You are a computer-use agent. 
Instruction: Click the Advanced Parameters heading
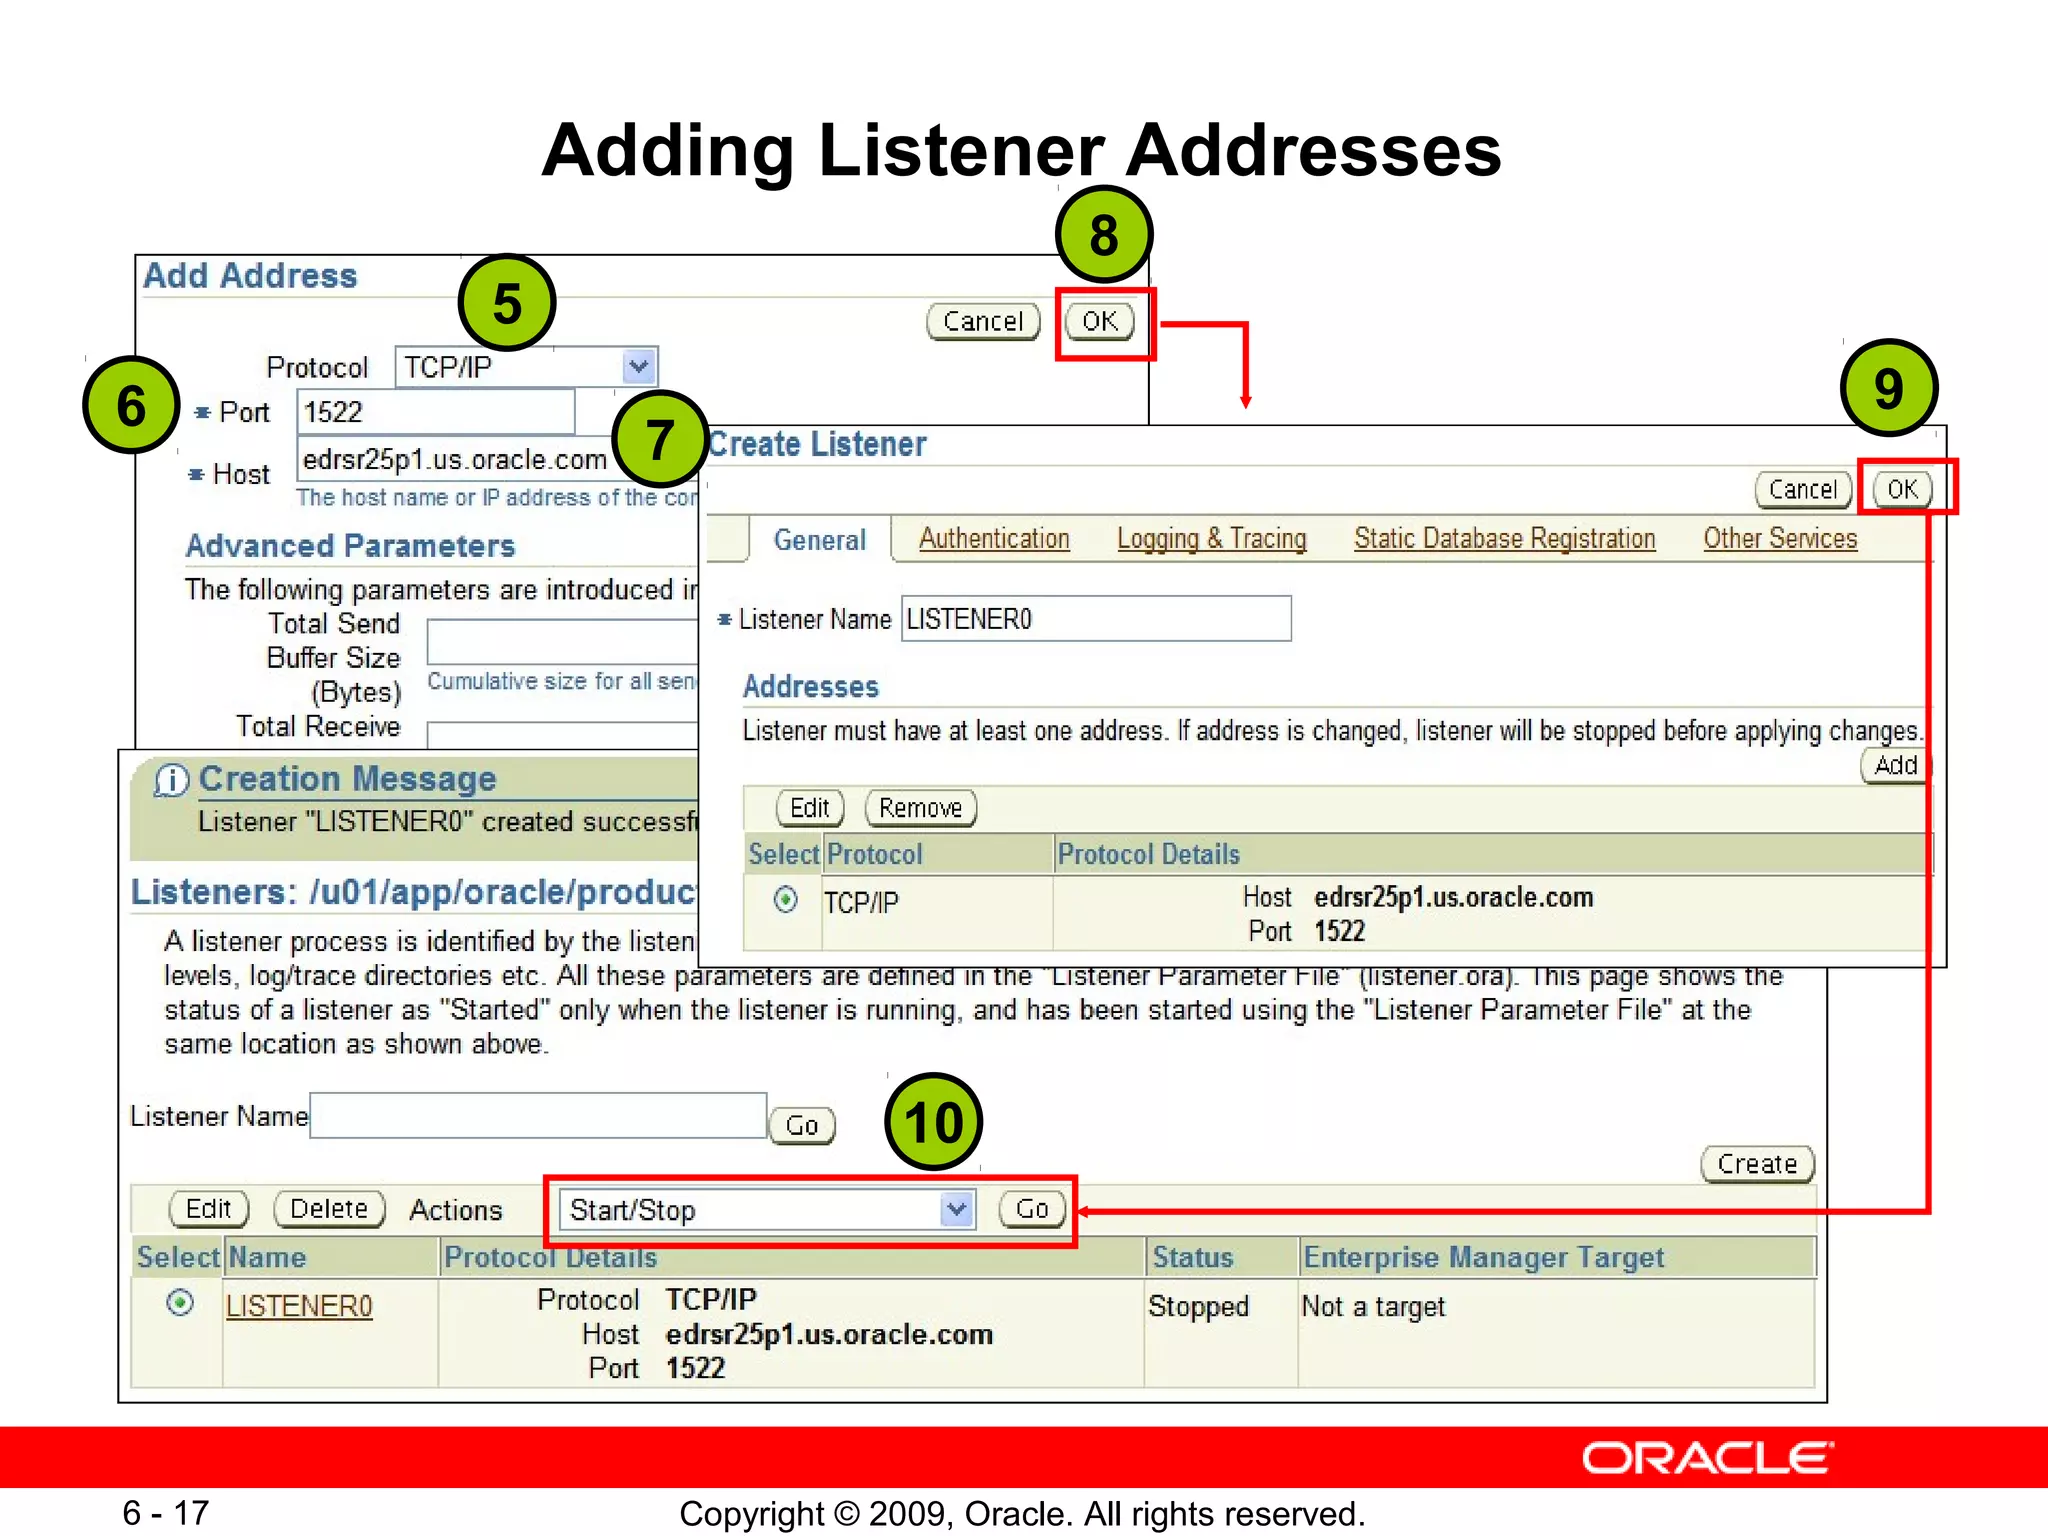point(350,546)
